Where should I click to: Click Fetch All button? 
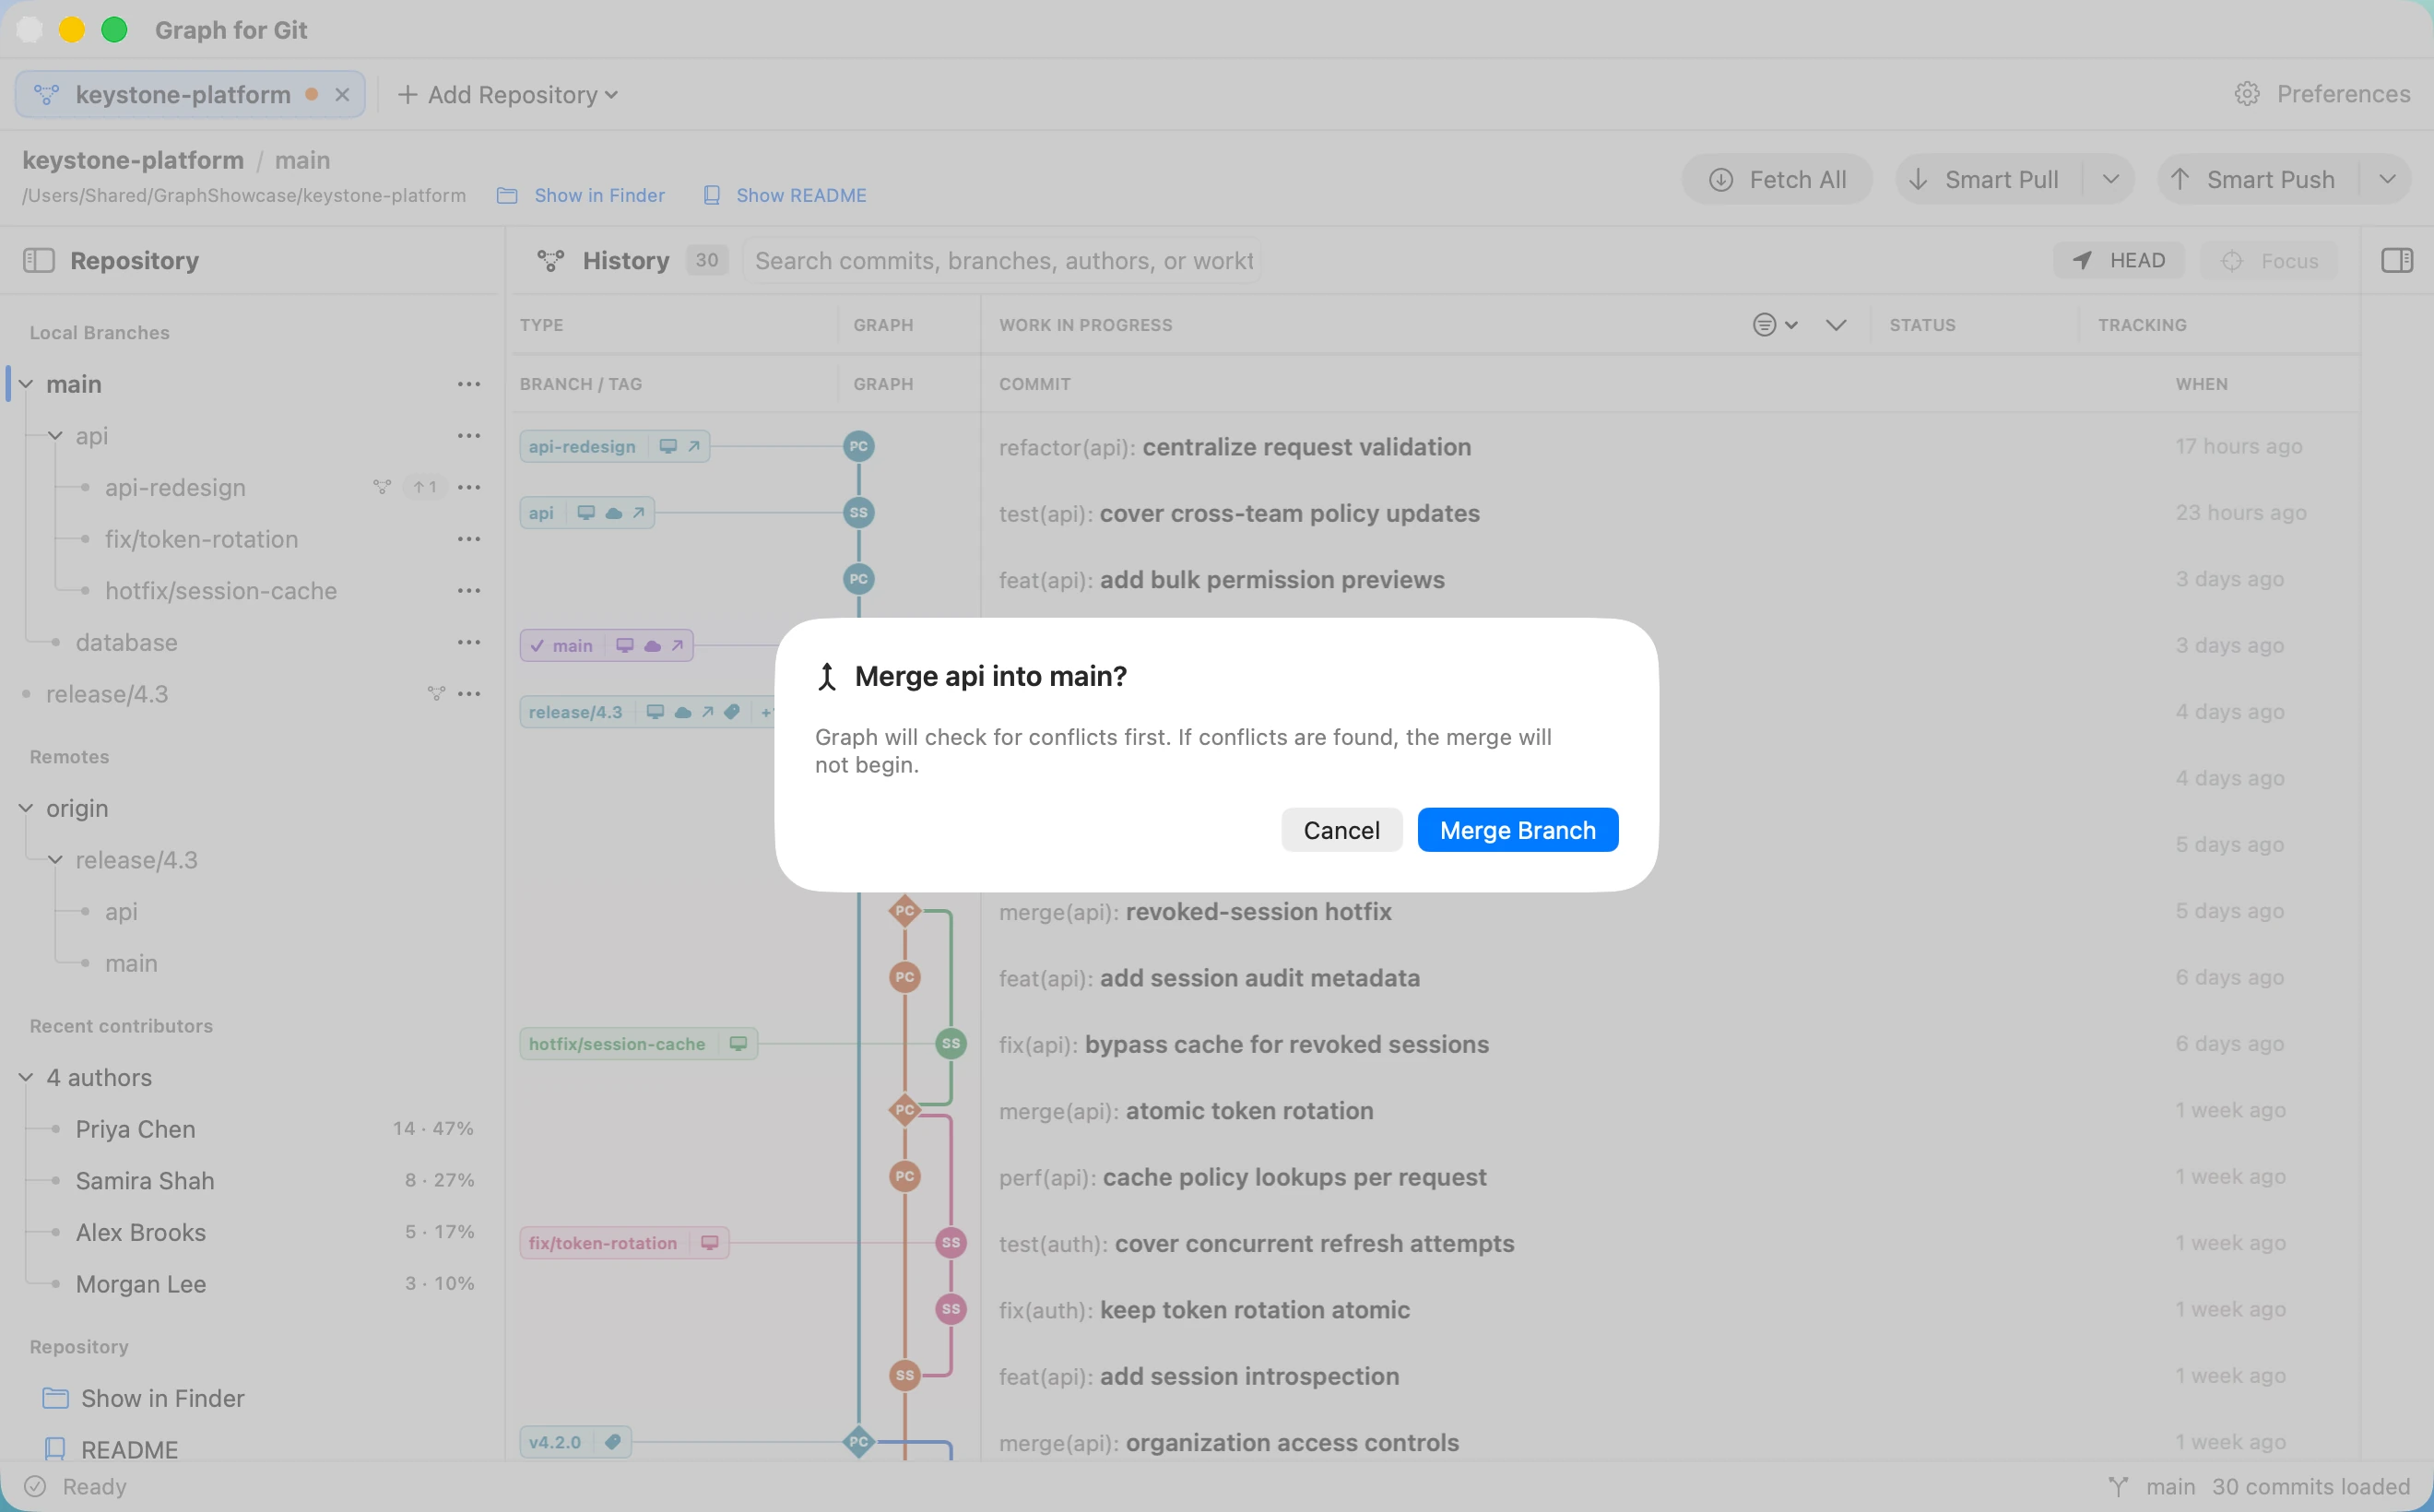(1777, 180)
